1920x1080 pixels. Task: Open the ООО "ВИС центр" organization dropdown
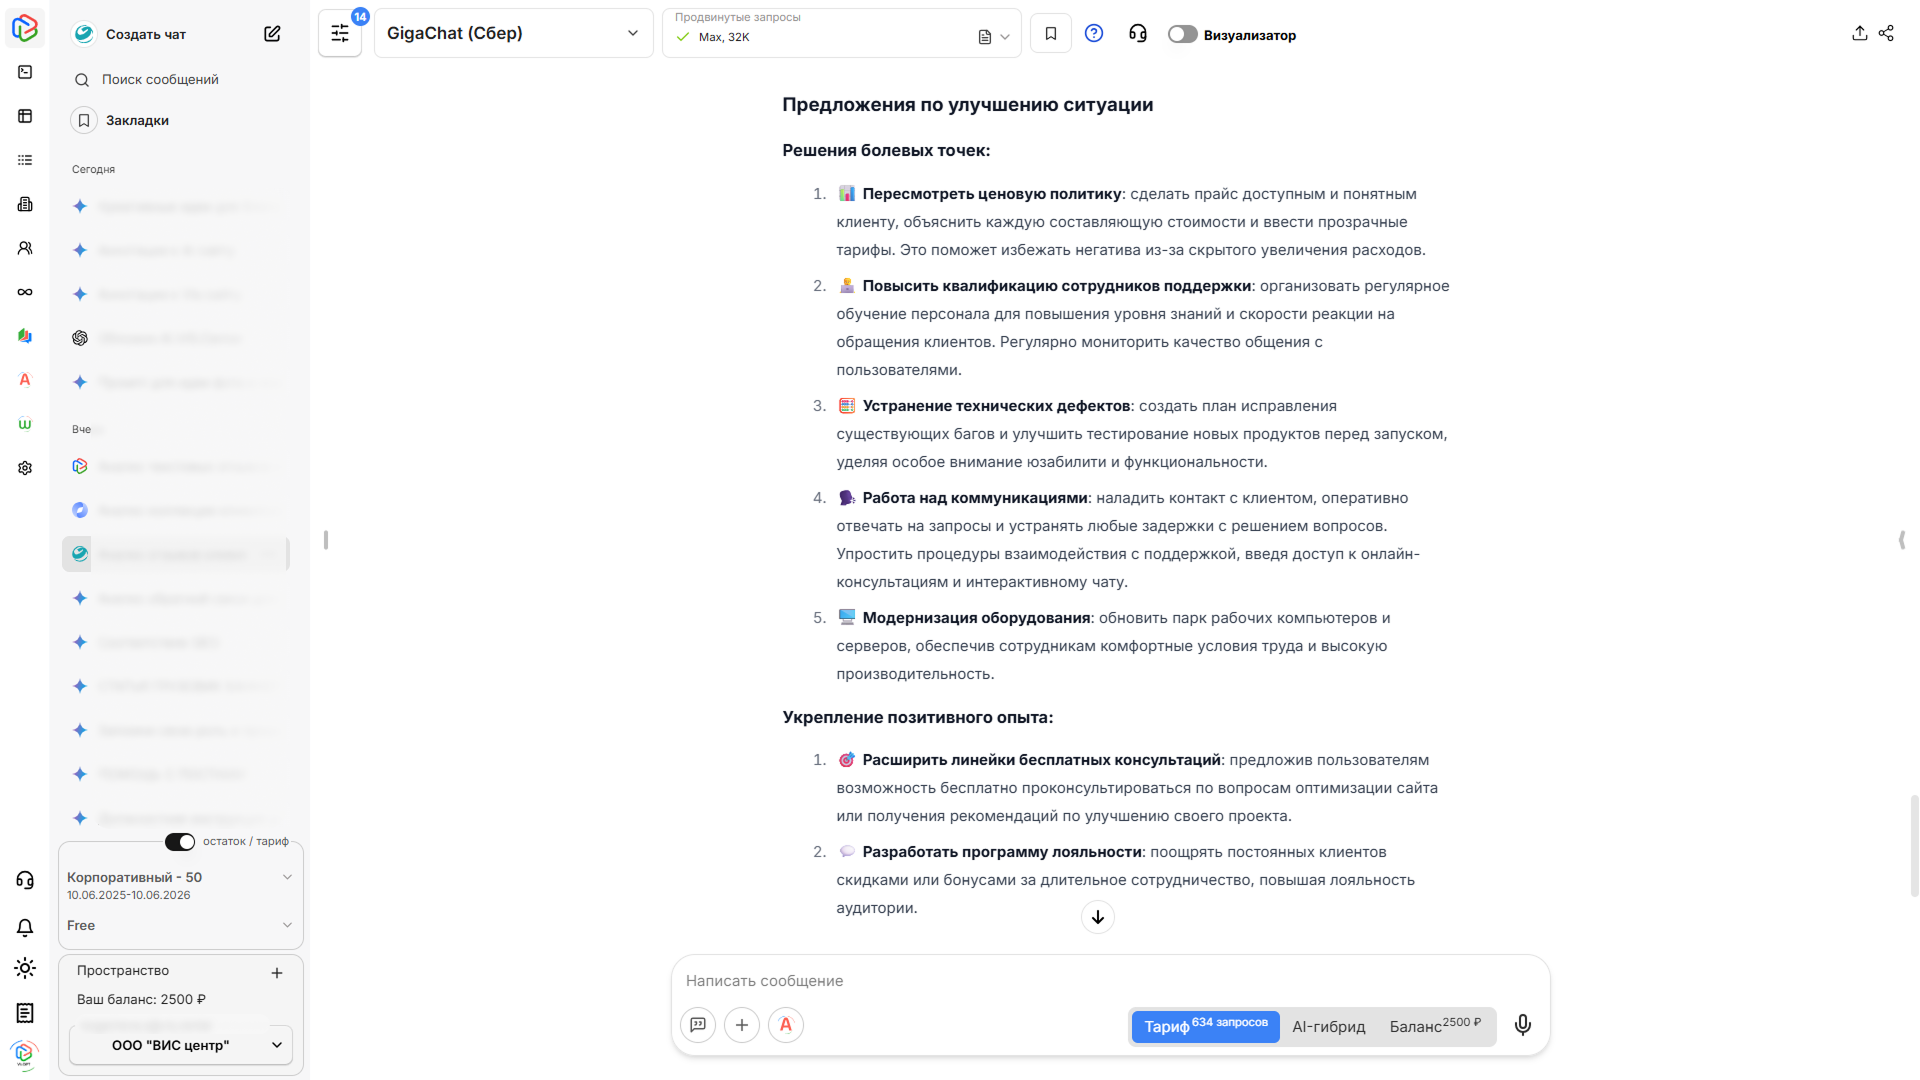180,1045
